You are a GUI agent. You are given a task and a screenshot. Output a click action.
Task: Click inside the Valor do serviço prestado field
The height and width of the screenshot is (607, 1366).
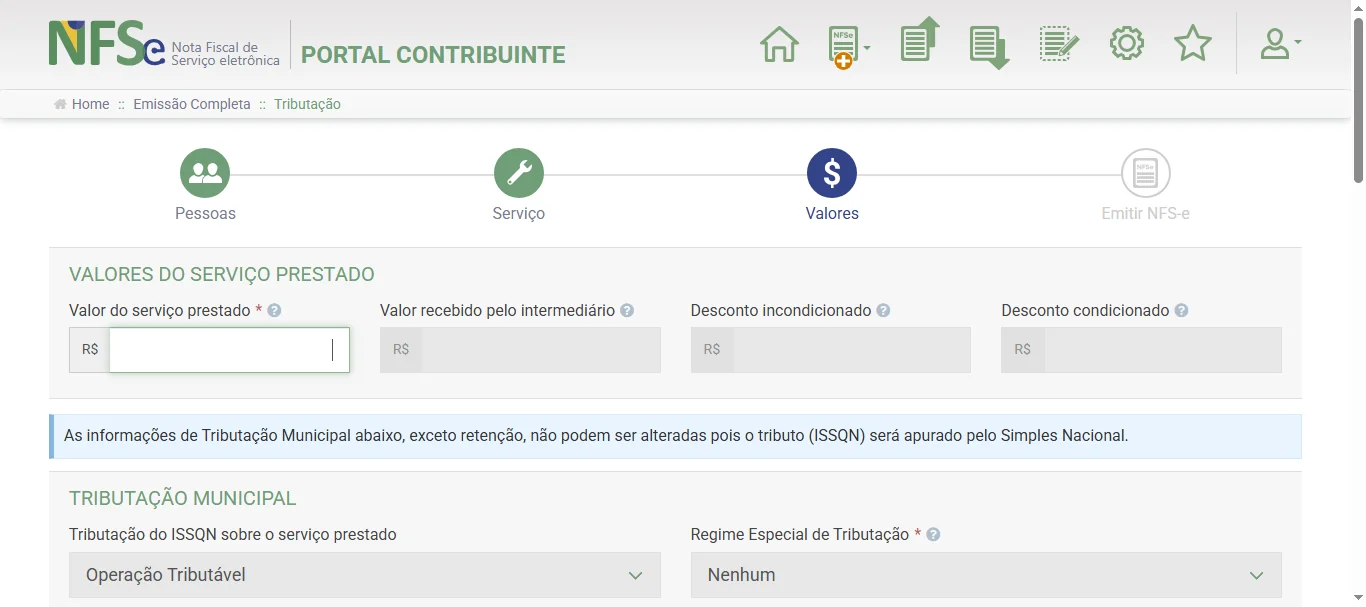228,349
